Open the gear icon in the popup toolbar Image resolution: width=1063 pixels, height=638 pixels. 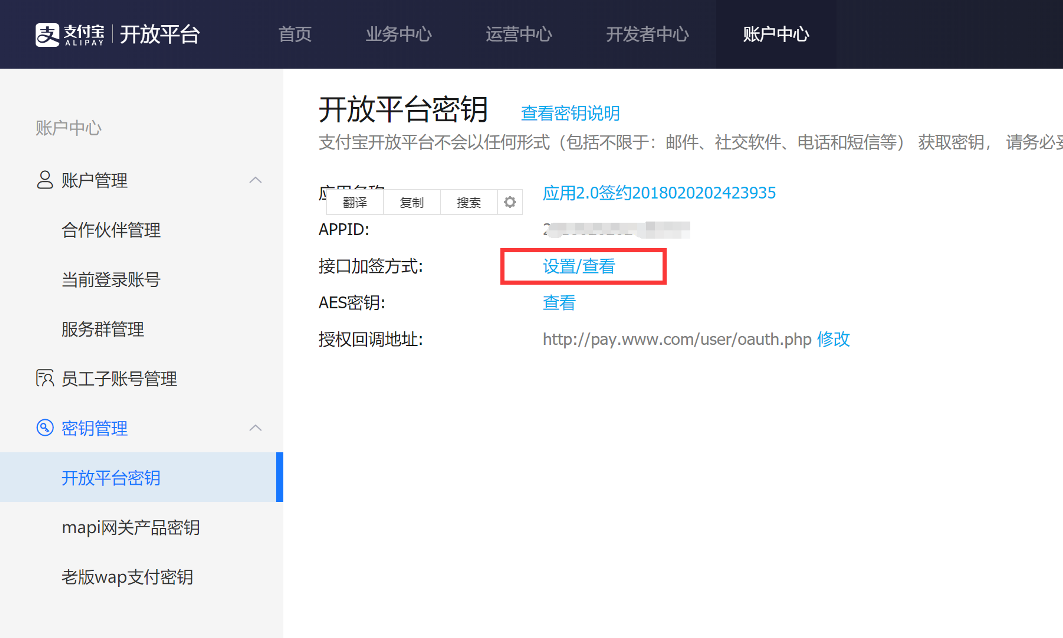coord(510,201)
